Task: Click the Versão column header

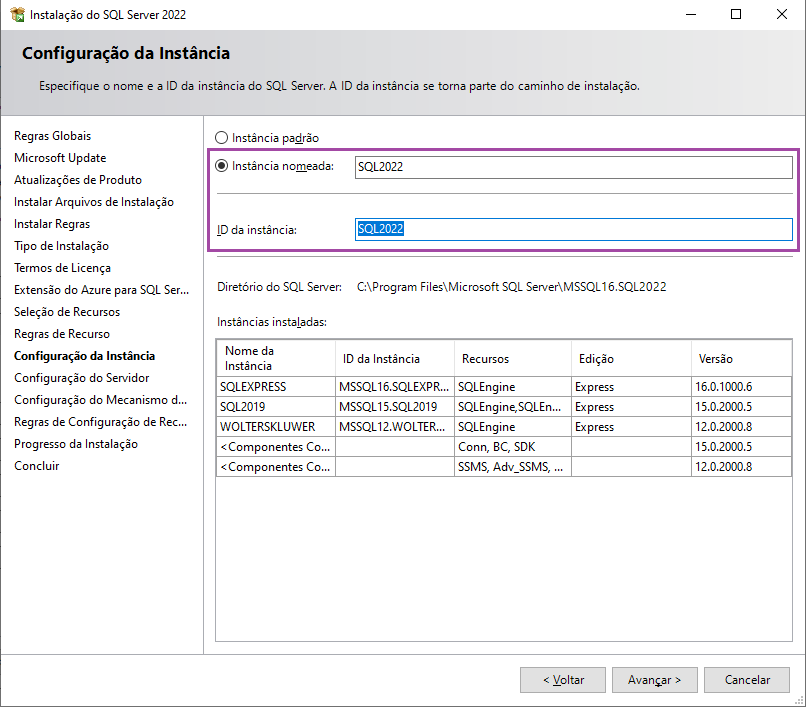Action: pyautogui.click(x=741, y=358)
